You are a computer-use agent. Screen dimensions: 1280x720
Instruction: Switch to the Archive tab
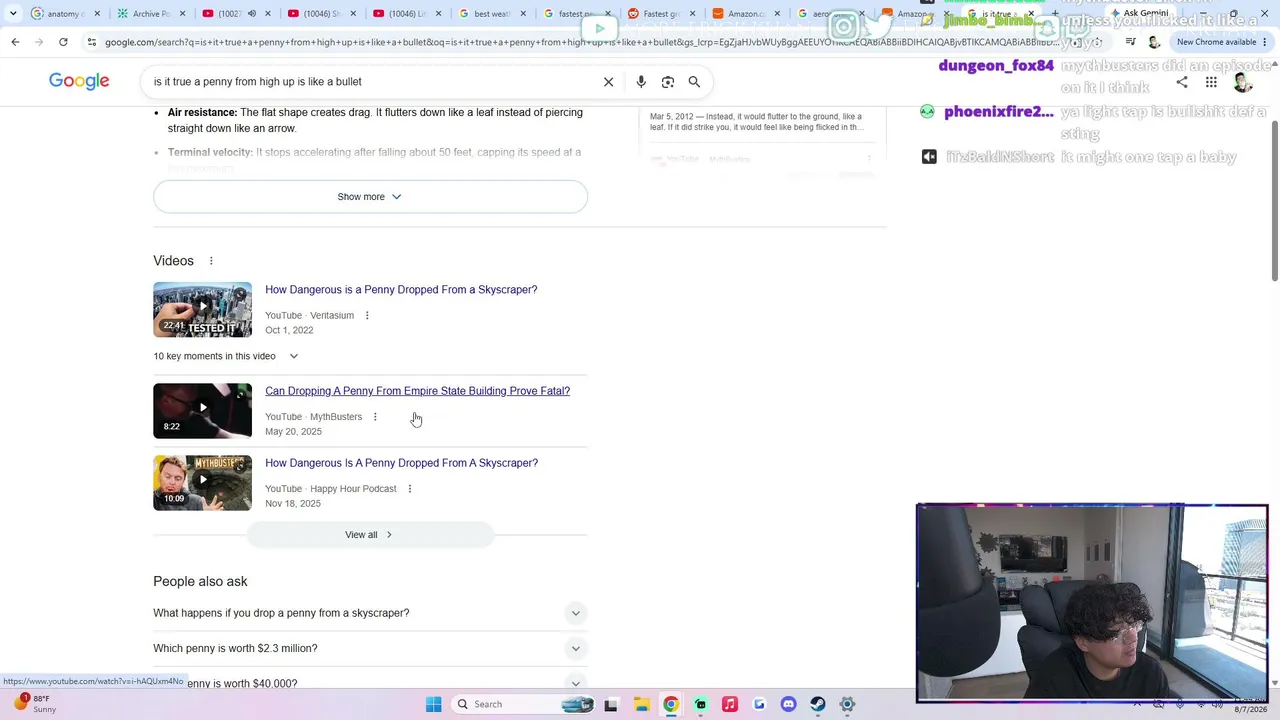tap(151, 14)
